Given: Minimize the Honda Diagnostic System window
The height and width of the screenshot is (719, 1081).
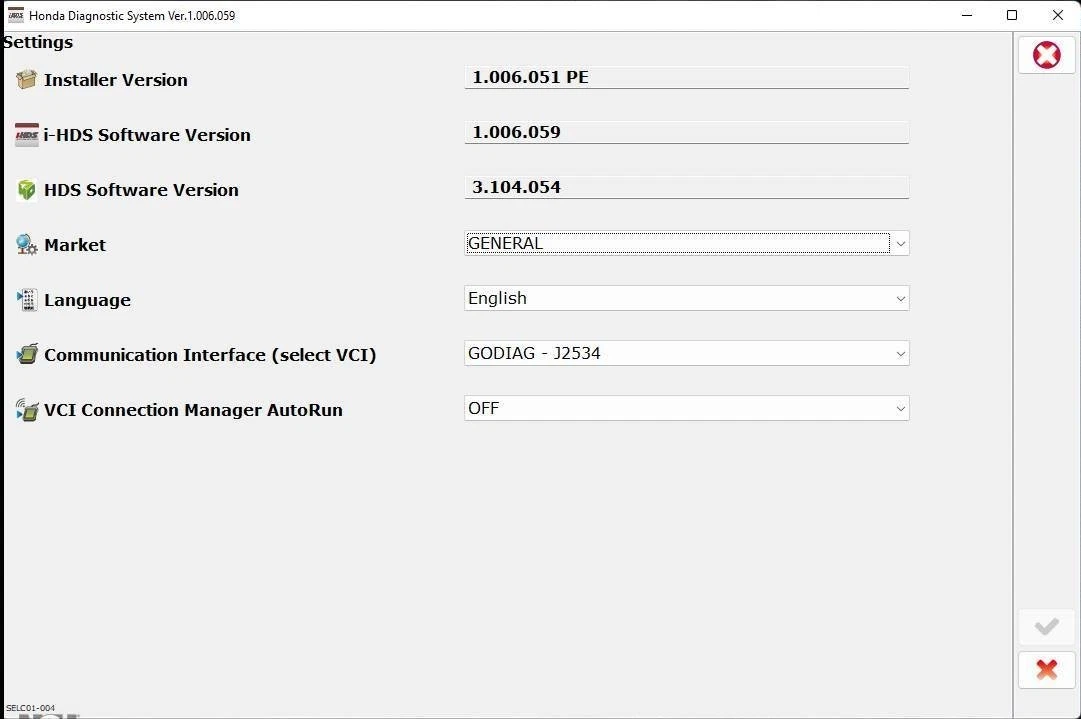Looking at the screenshot, I should [967, 15].
